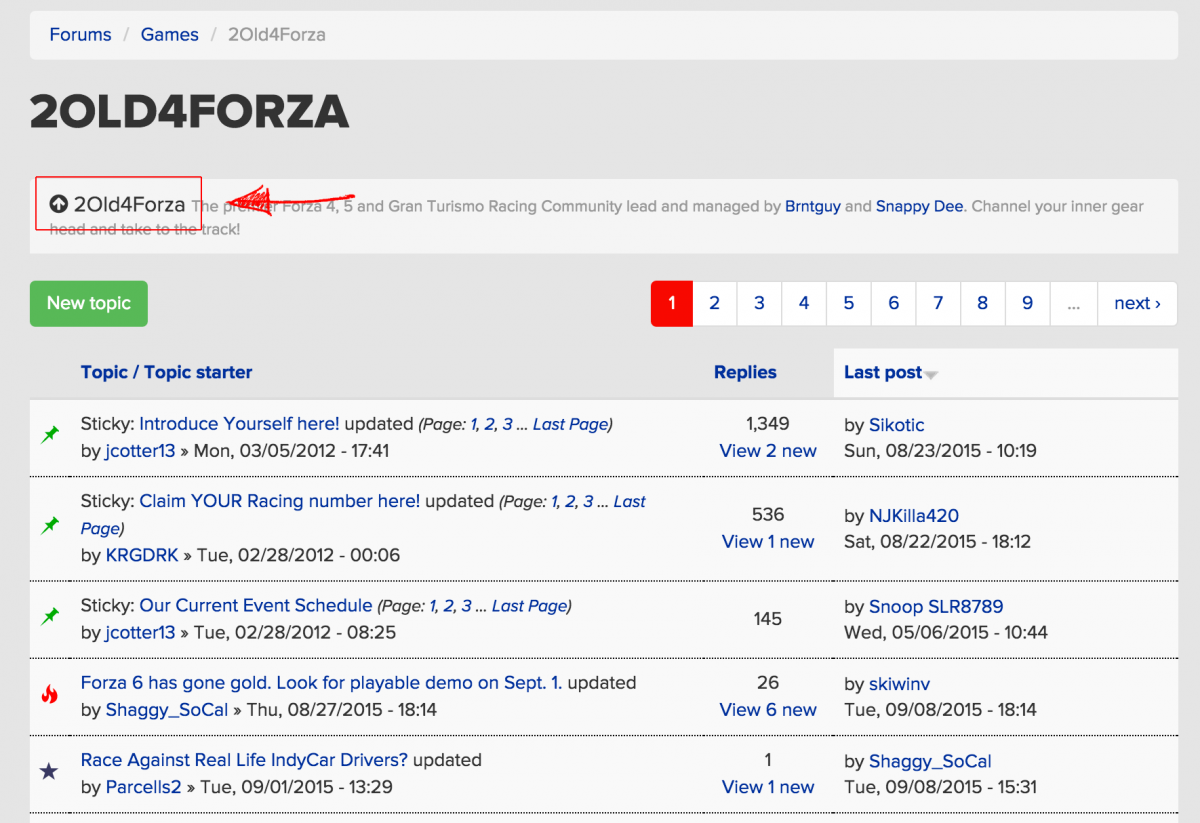Click the date Sun, 08/23/2015 - 10:19

click(x=940, y=451)
